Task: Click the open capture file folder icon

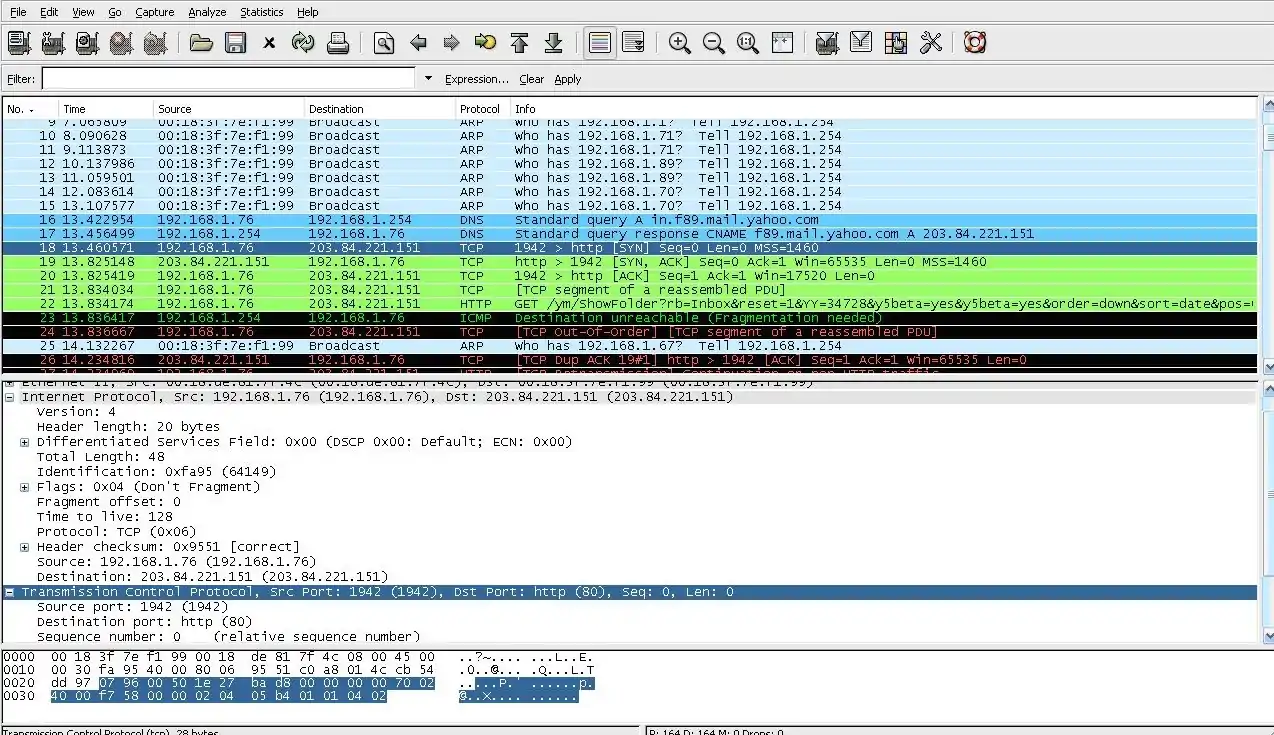Action: pos(201,43)
